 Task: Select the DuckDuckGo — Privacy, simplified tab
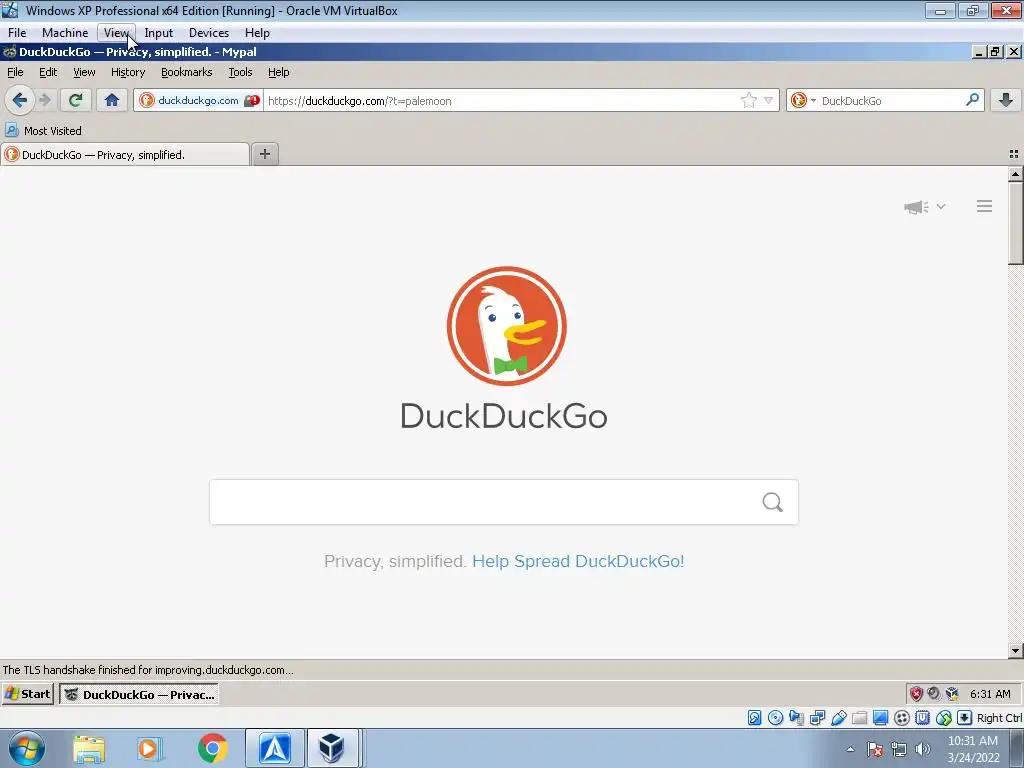(125, 155)
